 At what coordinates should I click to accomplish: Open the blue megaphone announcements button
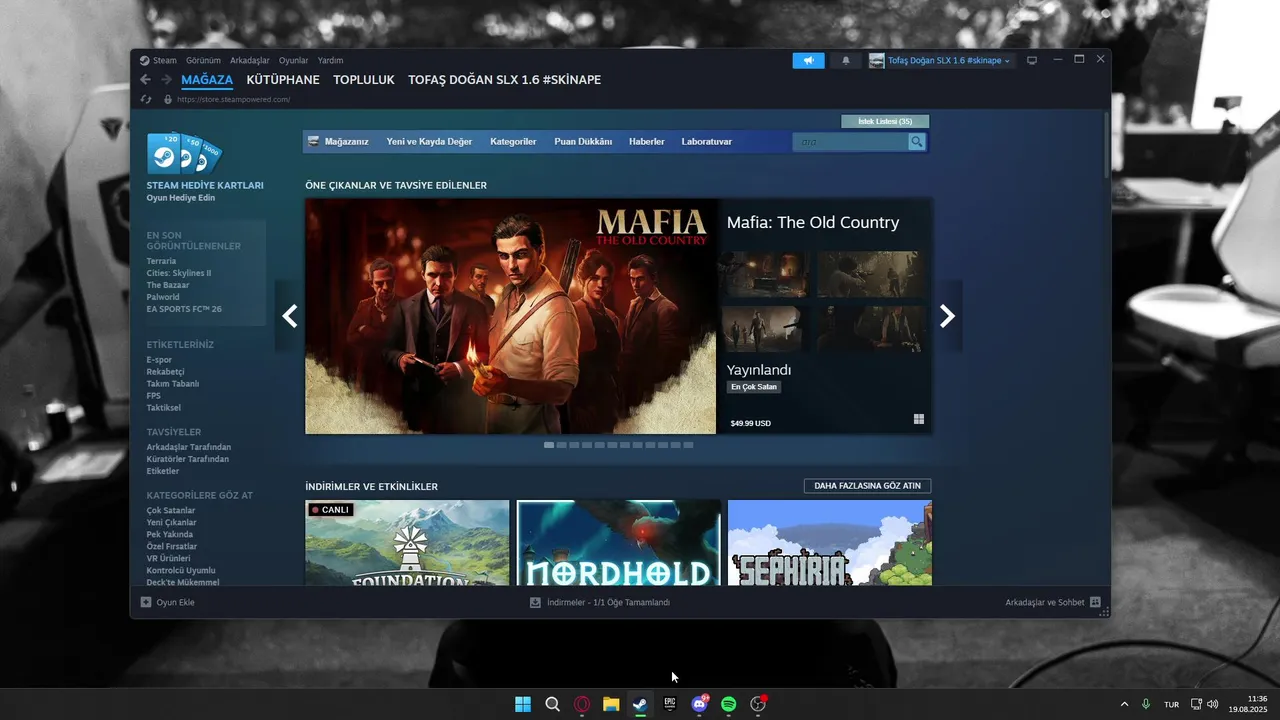tap(809, 61)
